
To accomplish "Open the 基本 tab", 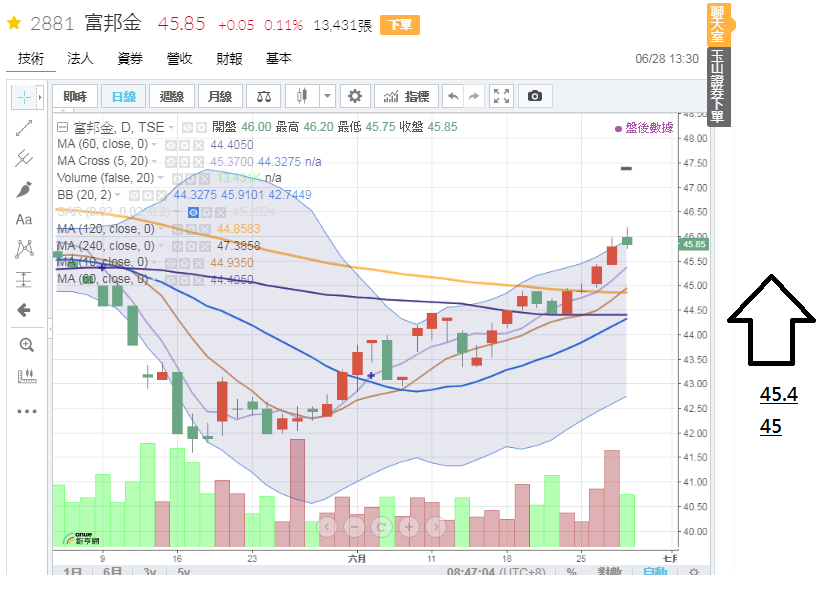I will click(x=278, y=58).
